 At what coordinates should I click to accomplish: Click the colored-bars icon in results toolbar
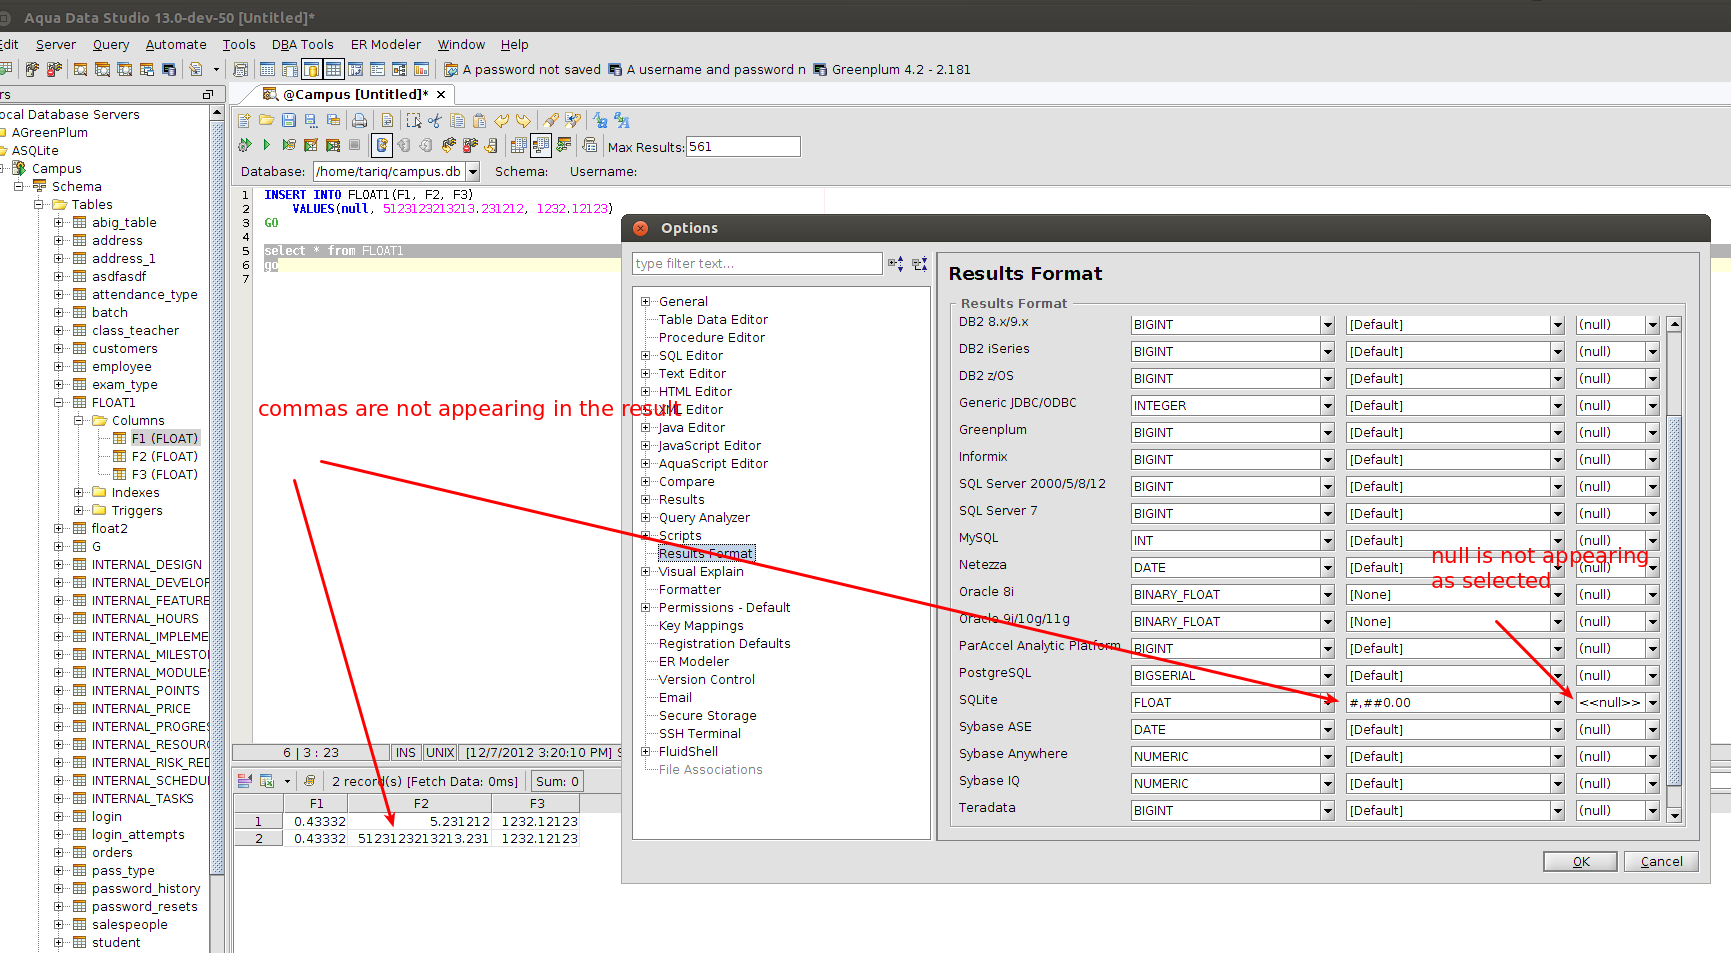point(244,781)
